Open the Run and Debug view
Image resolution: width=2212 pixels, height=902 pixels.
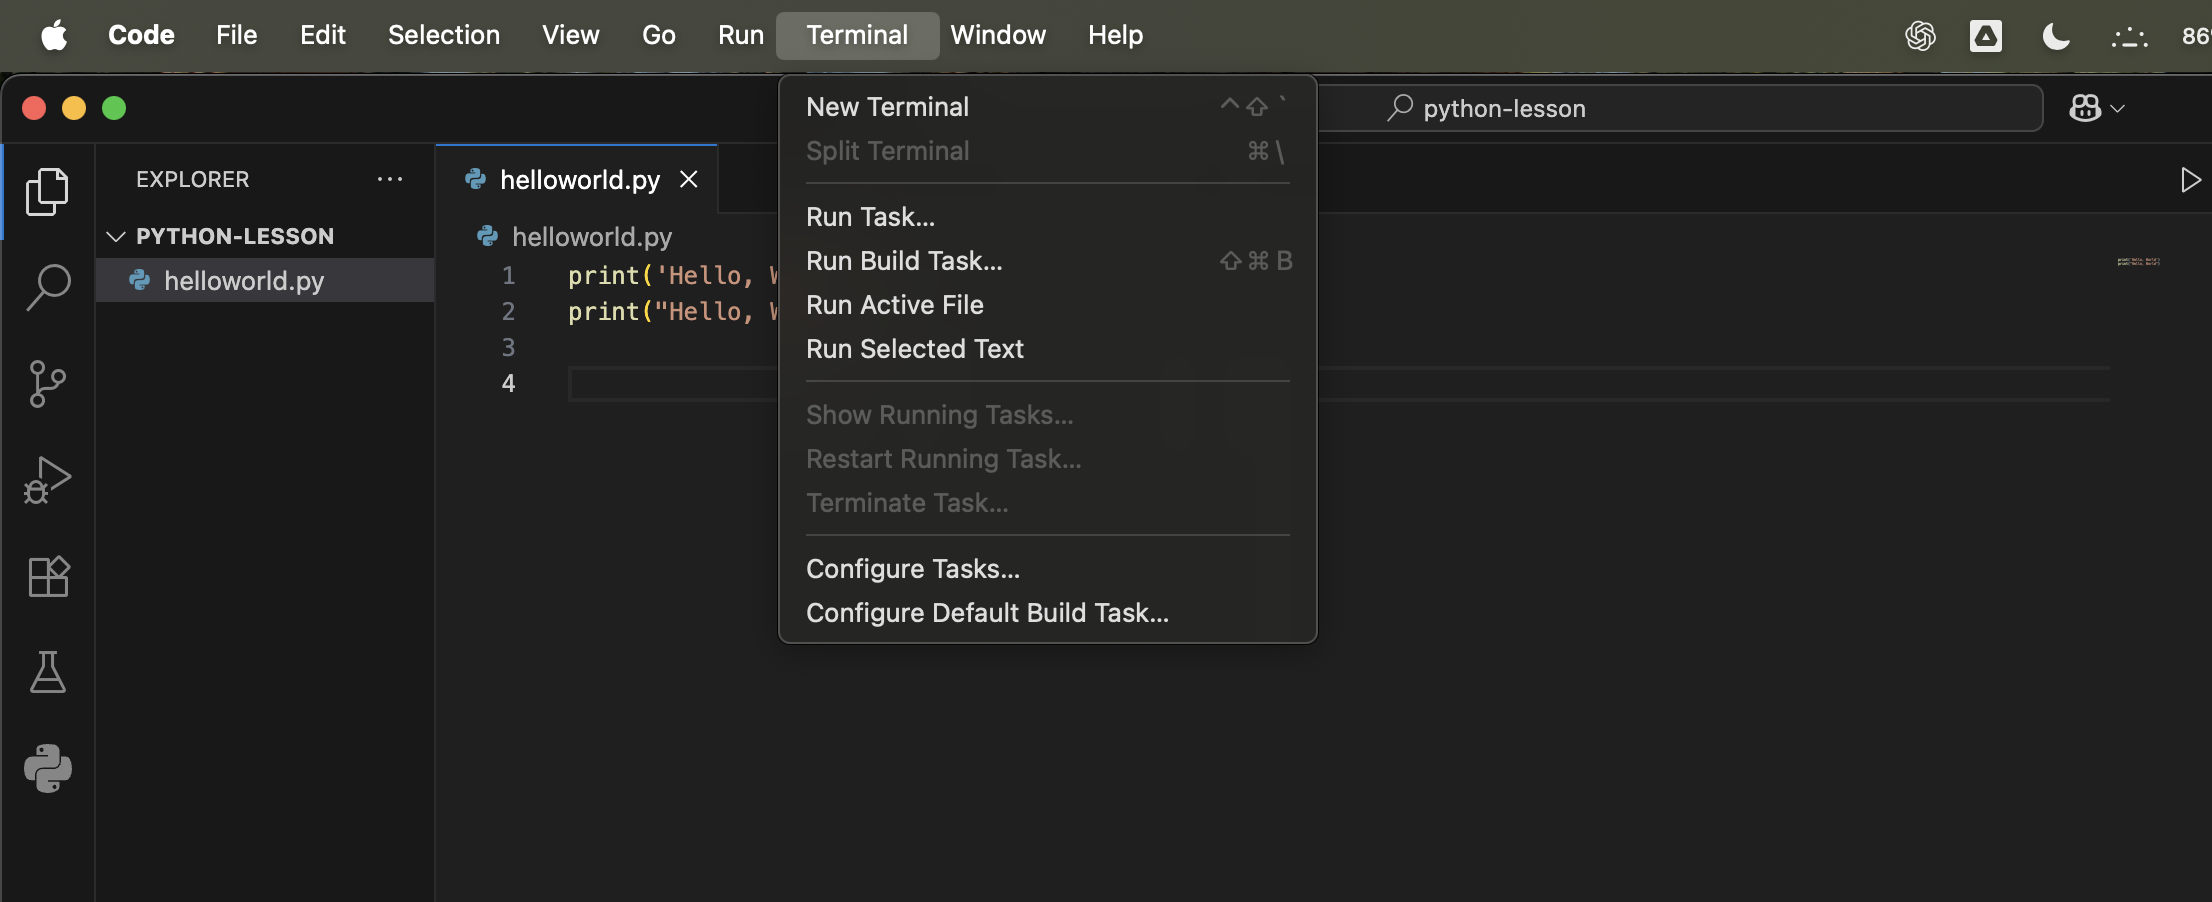[47, 480]
